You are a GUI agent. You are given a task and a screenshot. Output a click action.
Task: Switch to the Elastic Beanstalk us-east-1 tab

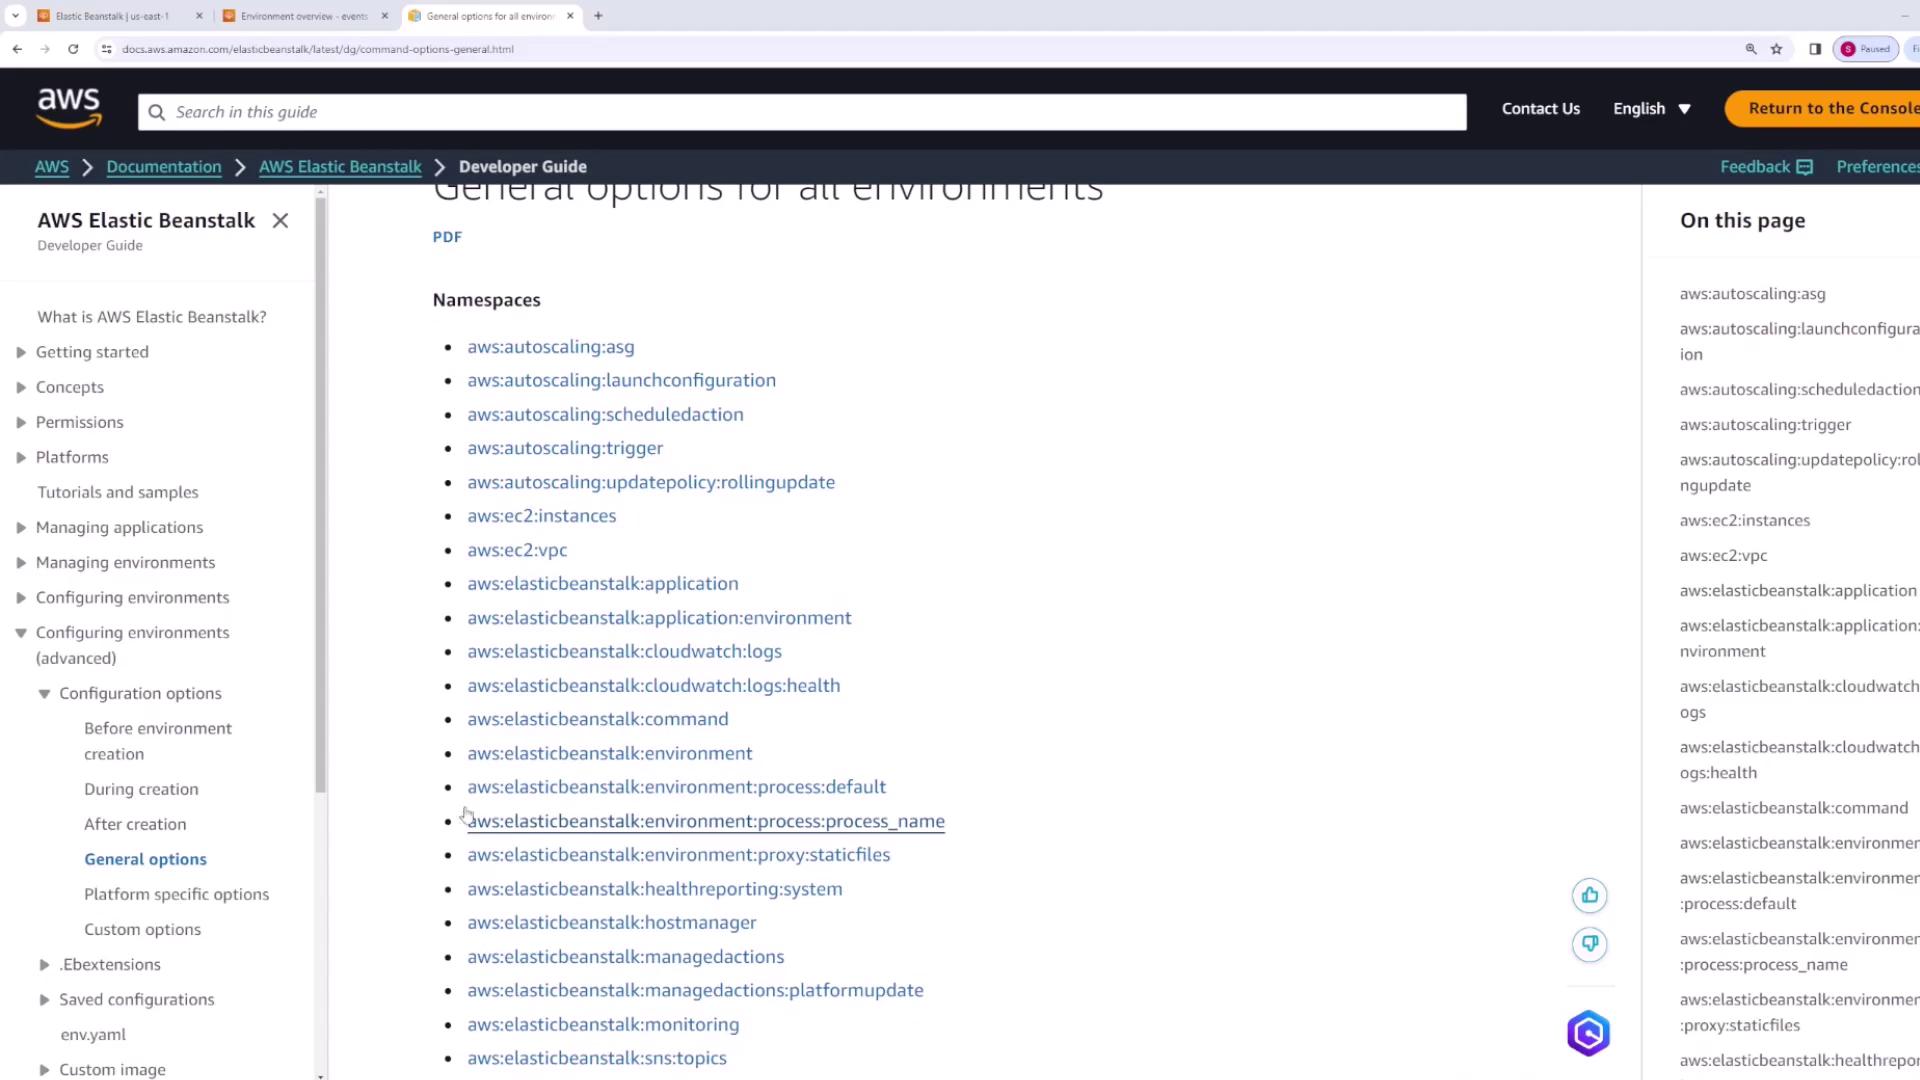click(112, 16)
